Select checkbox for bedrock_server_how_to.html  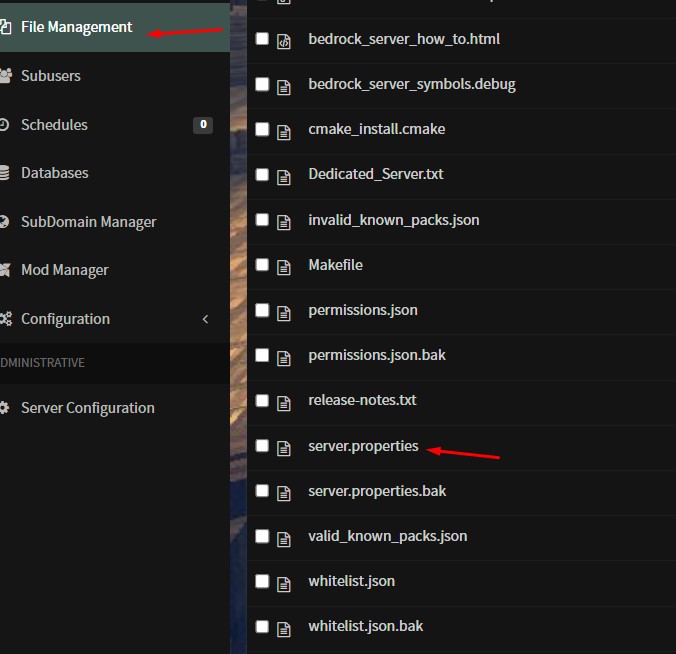point(262,39)
